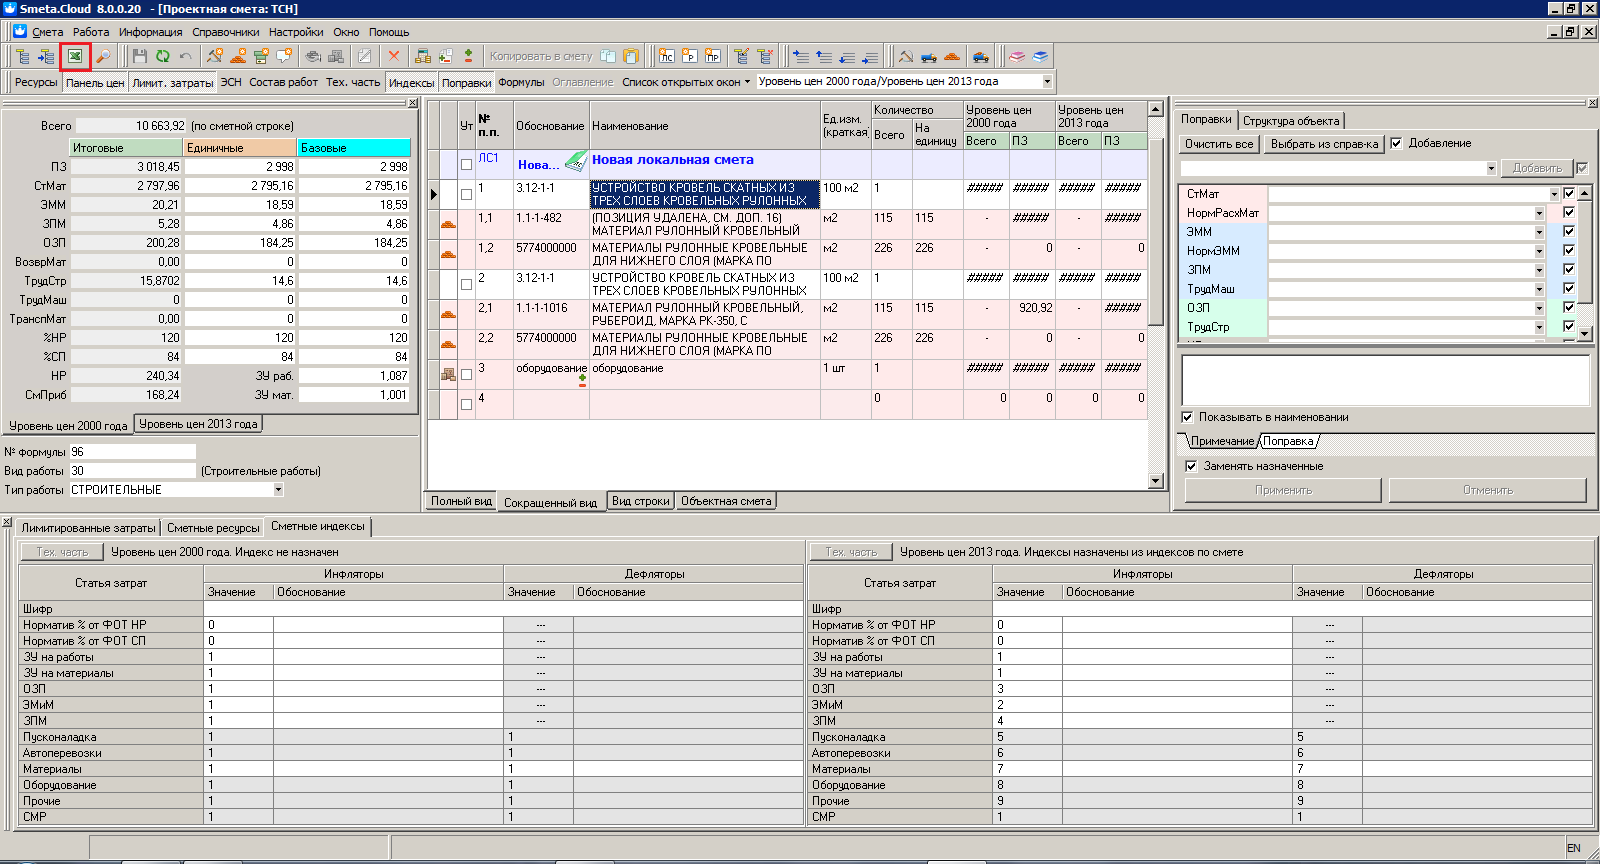Toggle the ЭММ row checkbox in Поправки
The height and width of the screenshot is (864, 1600).
(x=1569, y=231)
